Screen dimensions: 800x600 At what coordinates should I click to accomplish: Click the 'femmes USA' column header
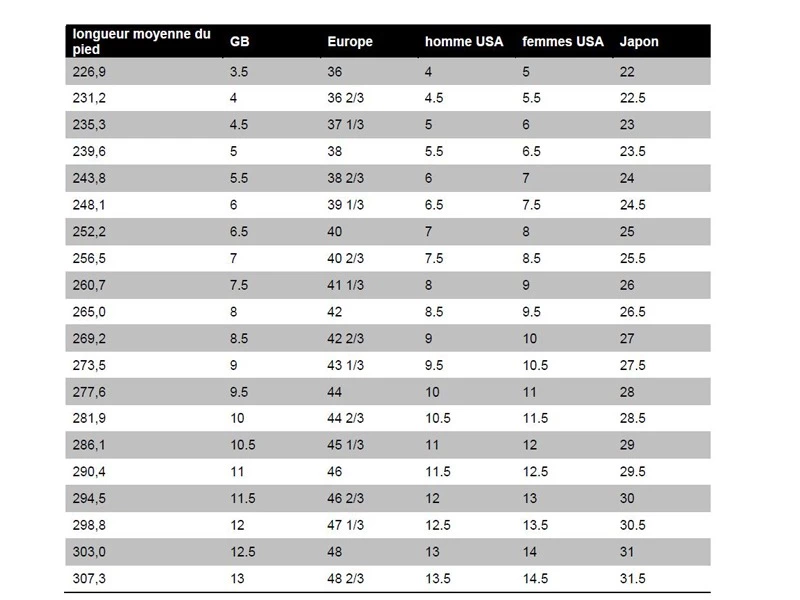coord(563,42)
